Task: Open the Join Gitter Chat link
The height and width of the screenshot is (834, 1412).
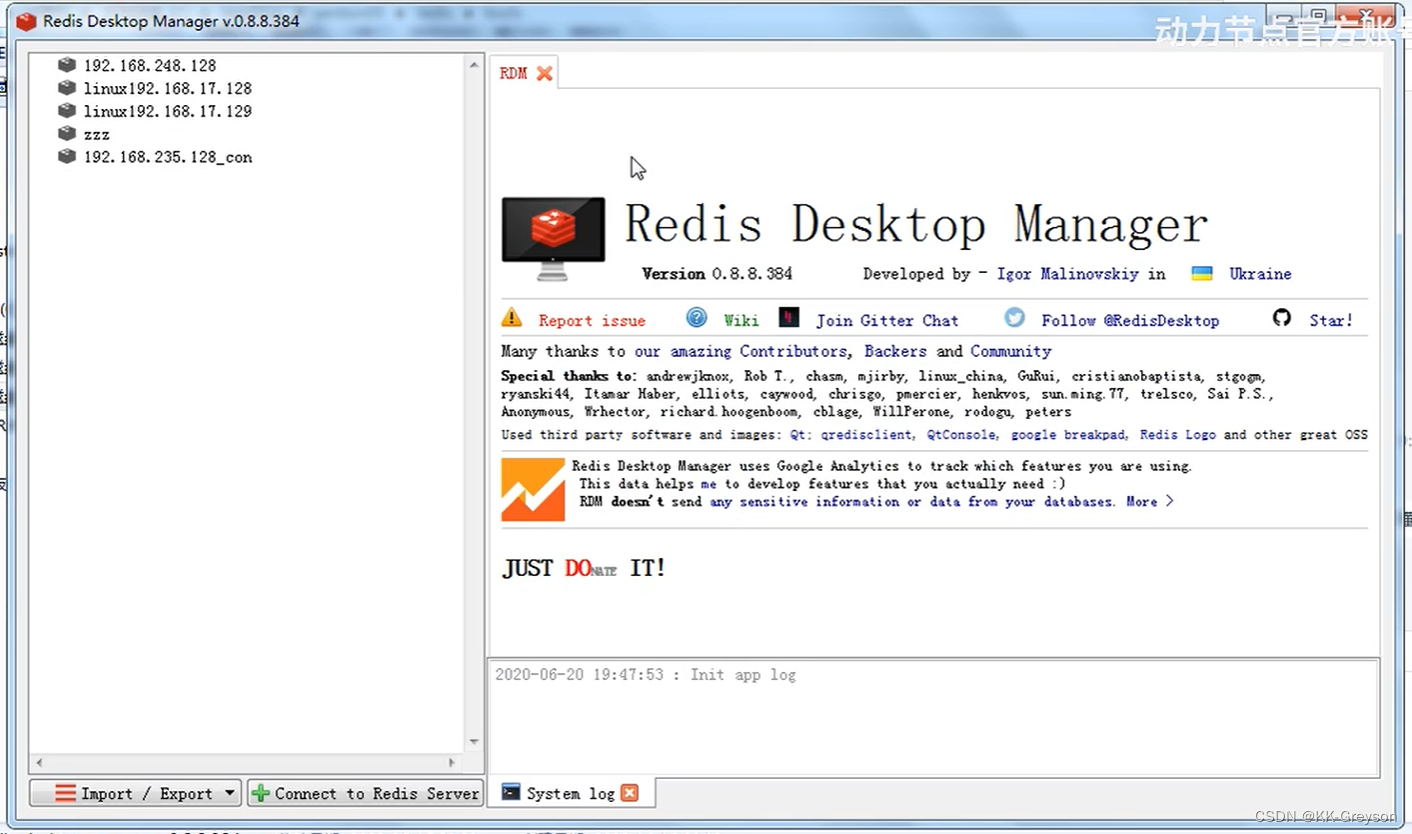Action: (x=887, y=320)
